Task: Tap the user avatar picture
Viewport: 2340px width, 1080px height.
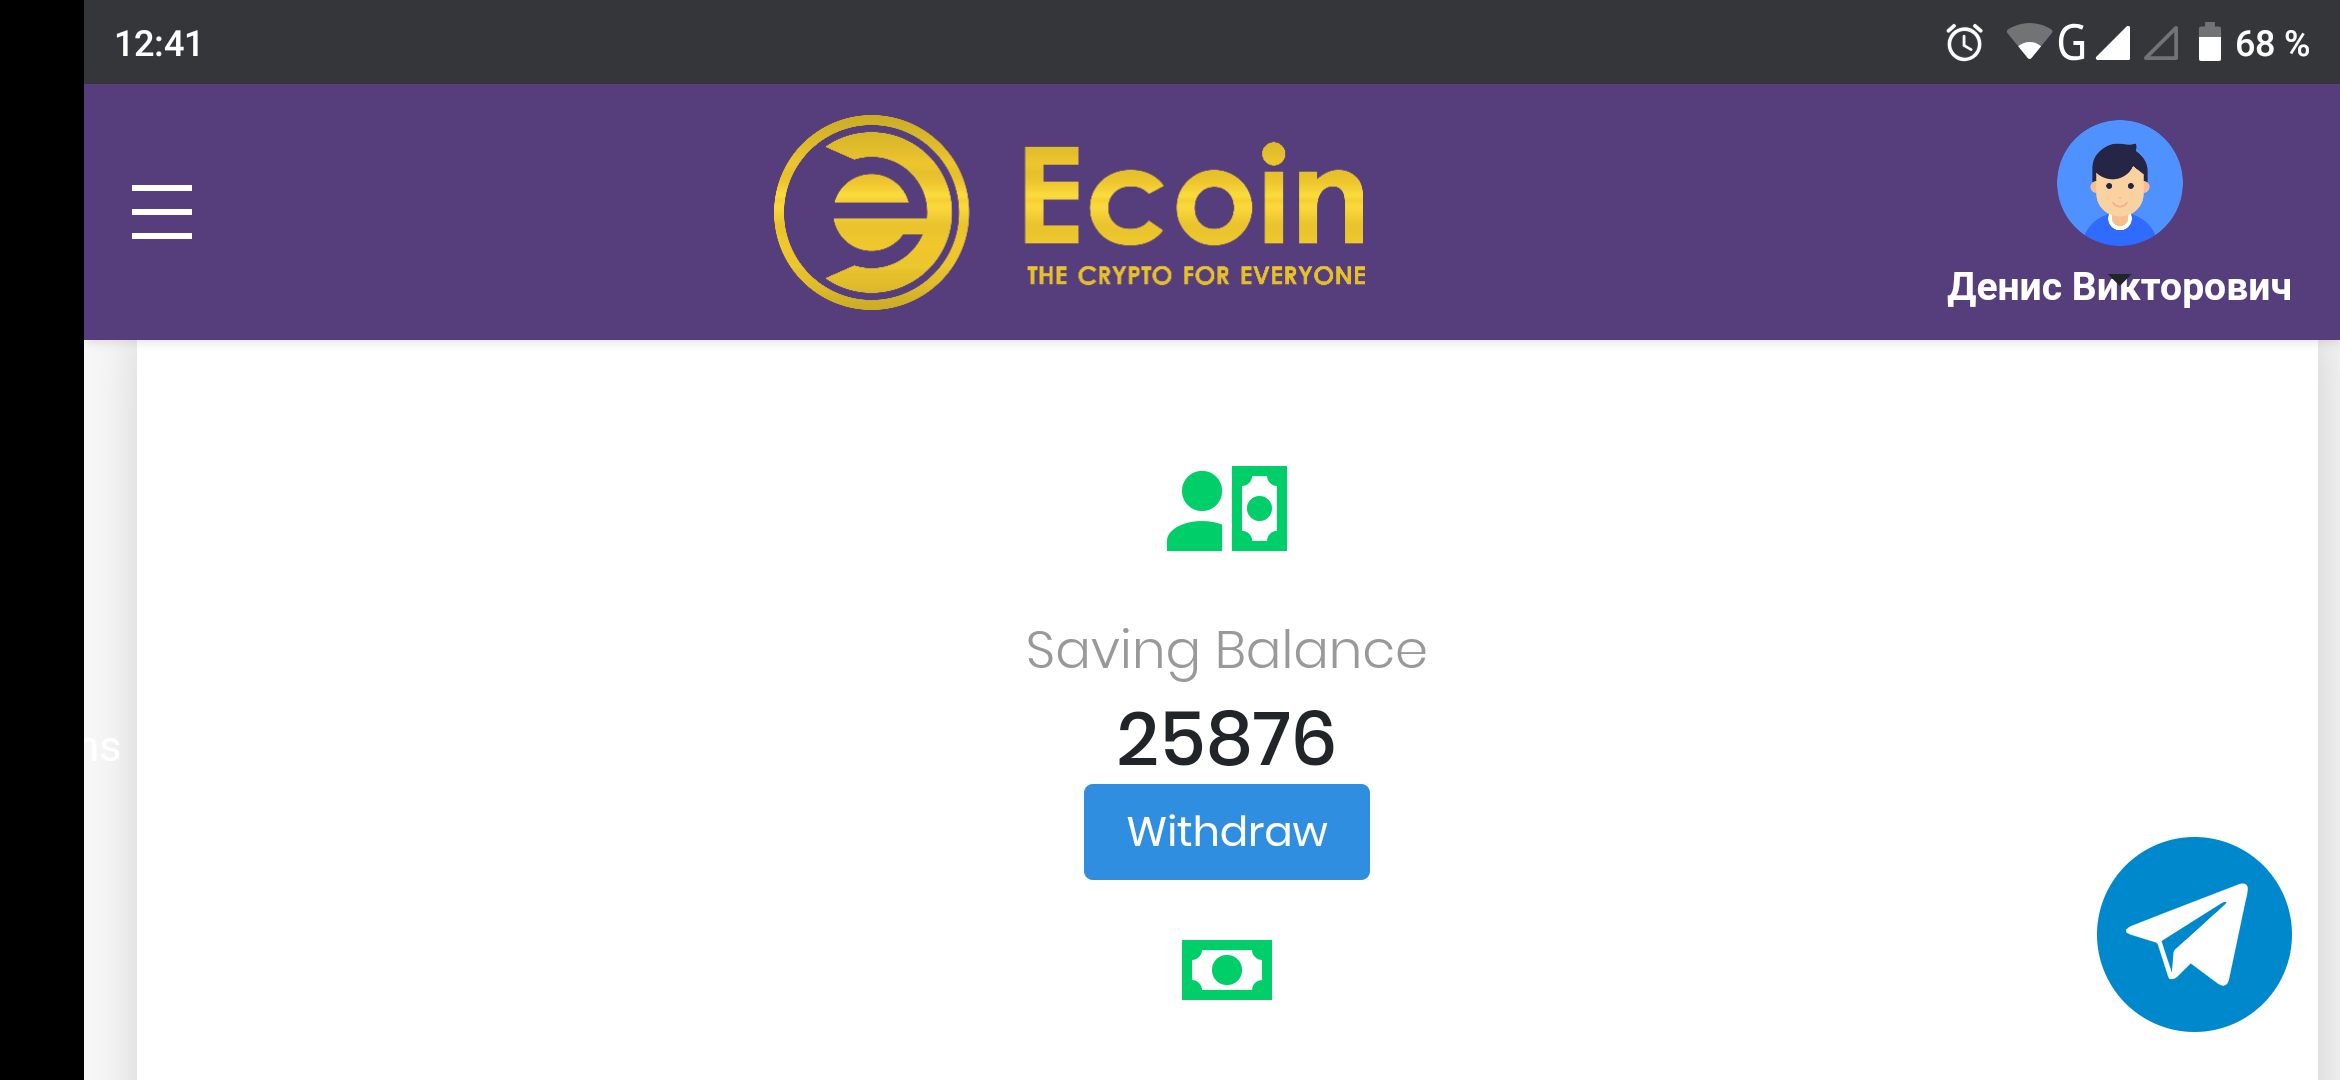Action: (x=2119, y=183)
